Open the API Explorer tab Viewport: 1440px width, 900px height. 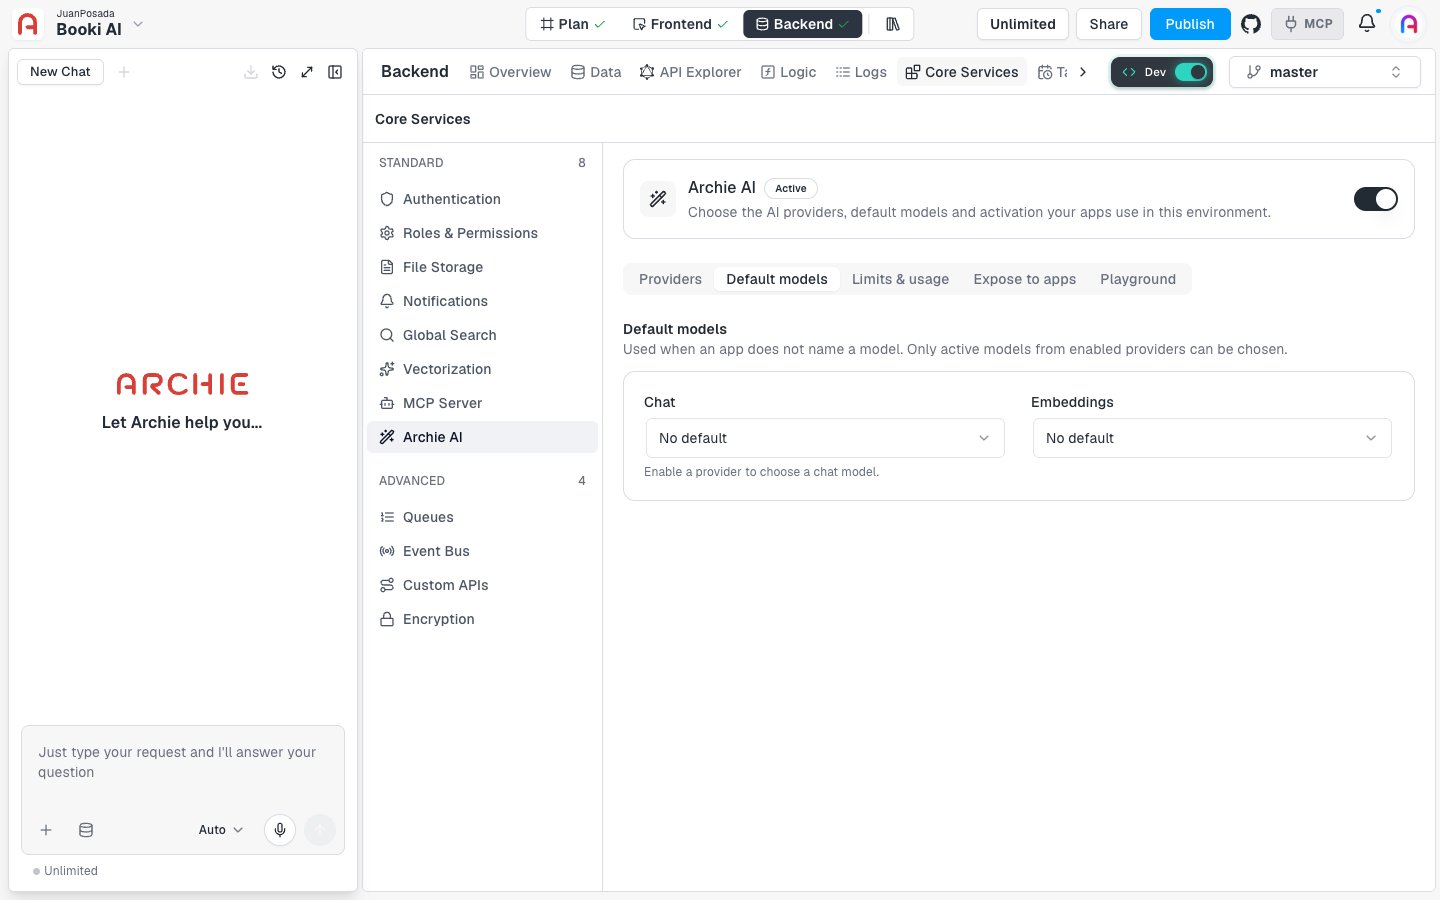(x=691, y=72)
